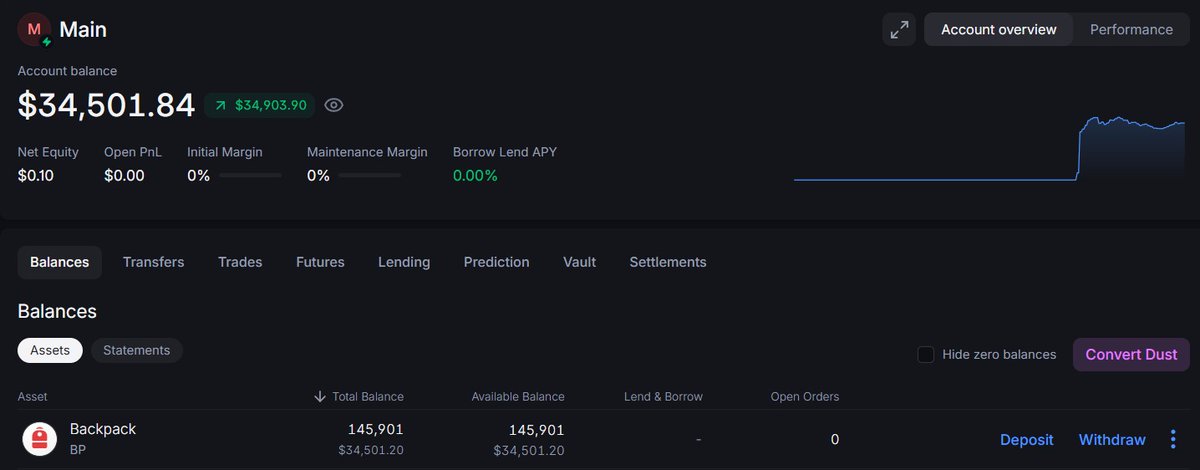Click the green $34,903.90 change badge

coord(260,105)
